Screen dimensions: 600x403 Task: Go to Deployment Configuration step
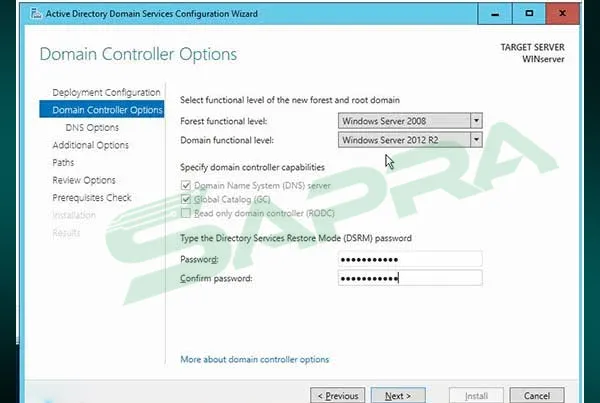coord(106,93)
